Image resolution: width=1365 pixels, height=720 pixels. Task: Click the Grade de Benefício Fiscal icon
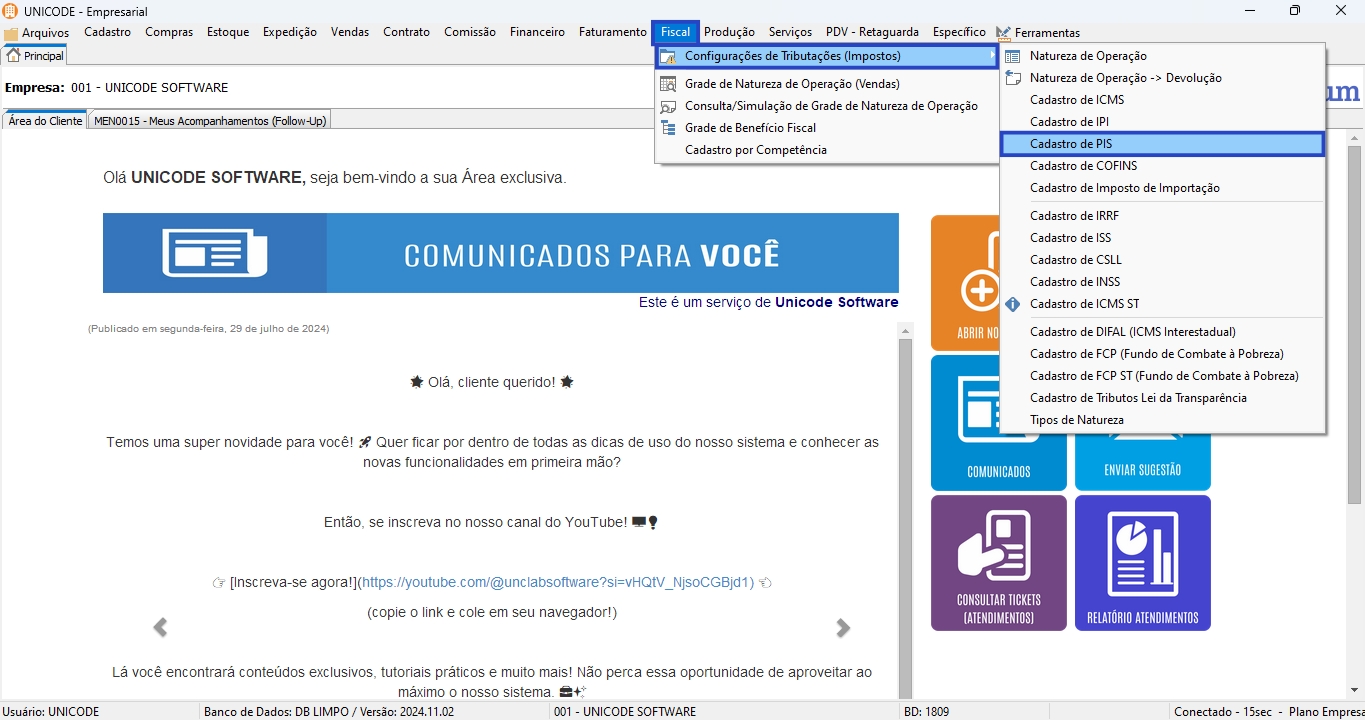(668, 128)
